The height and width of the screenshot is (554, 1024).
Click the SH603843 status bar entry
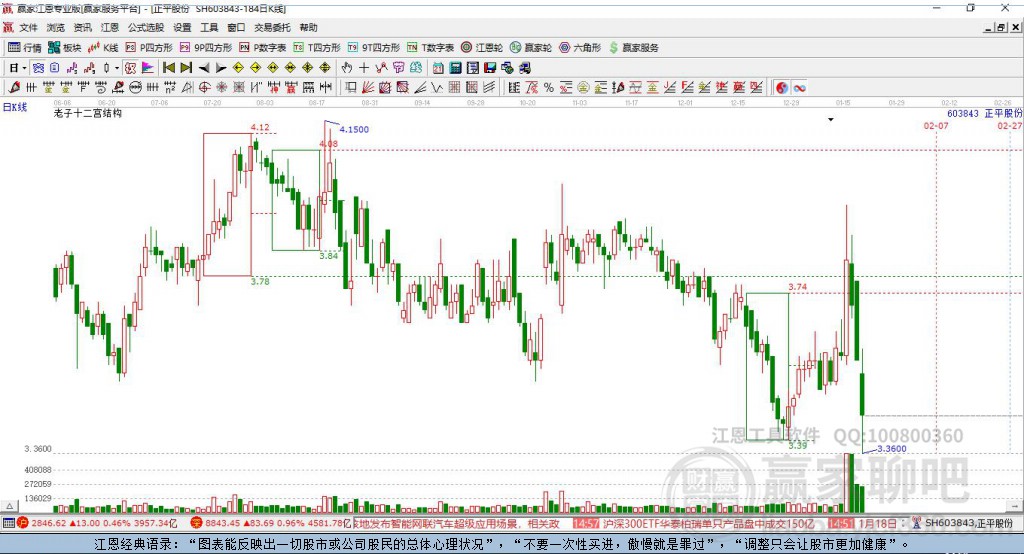click(969, 523)
